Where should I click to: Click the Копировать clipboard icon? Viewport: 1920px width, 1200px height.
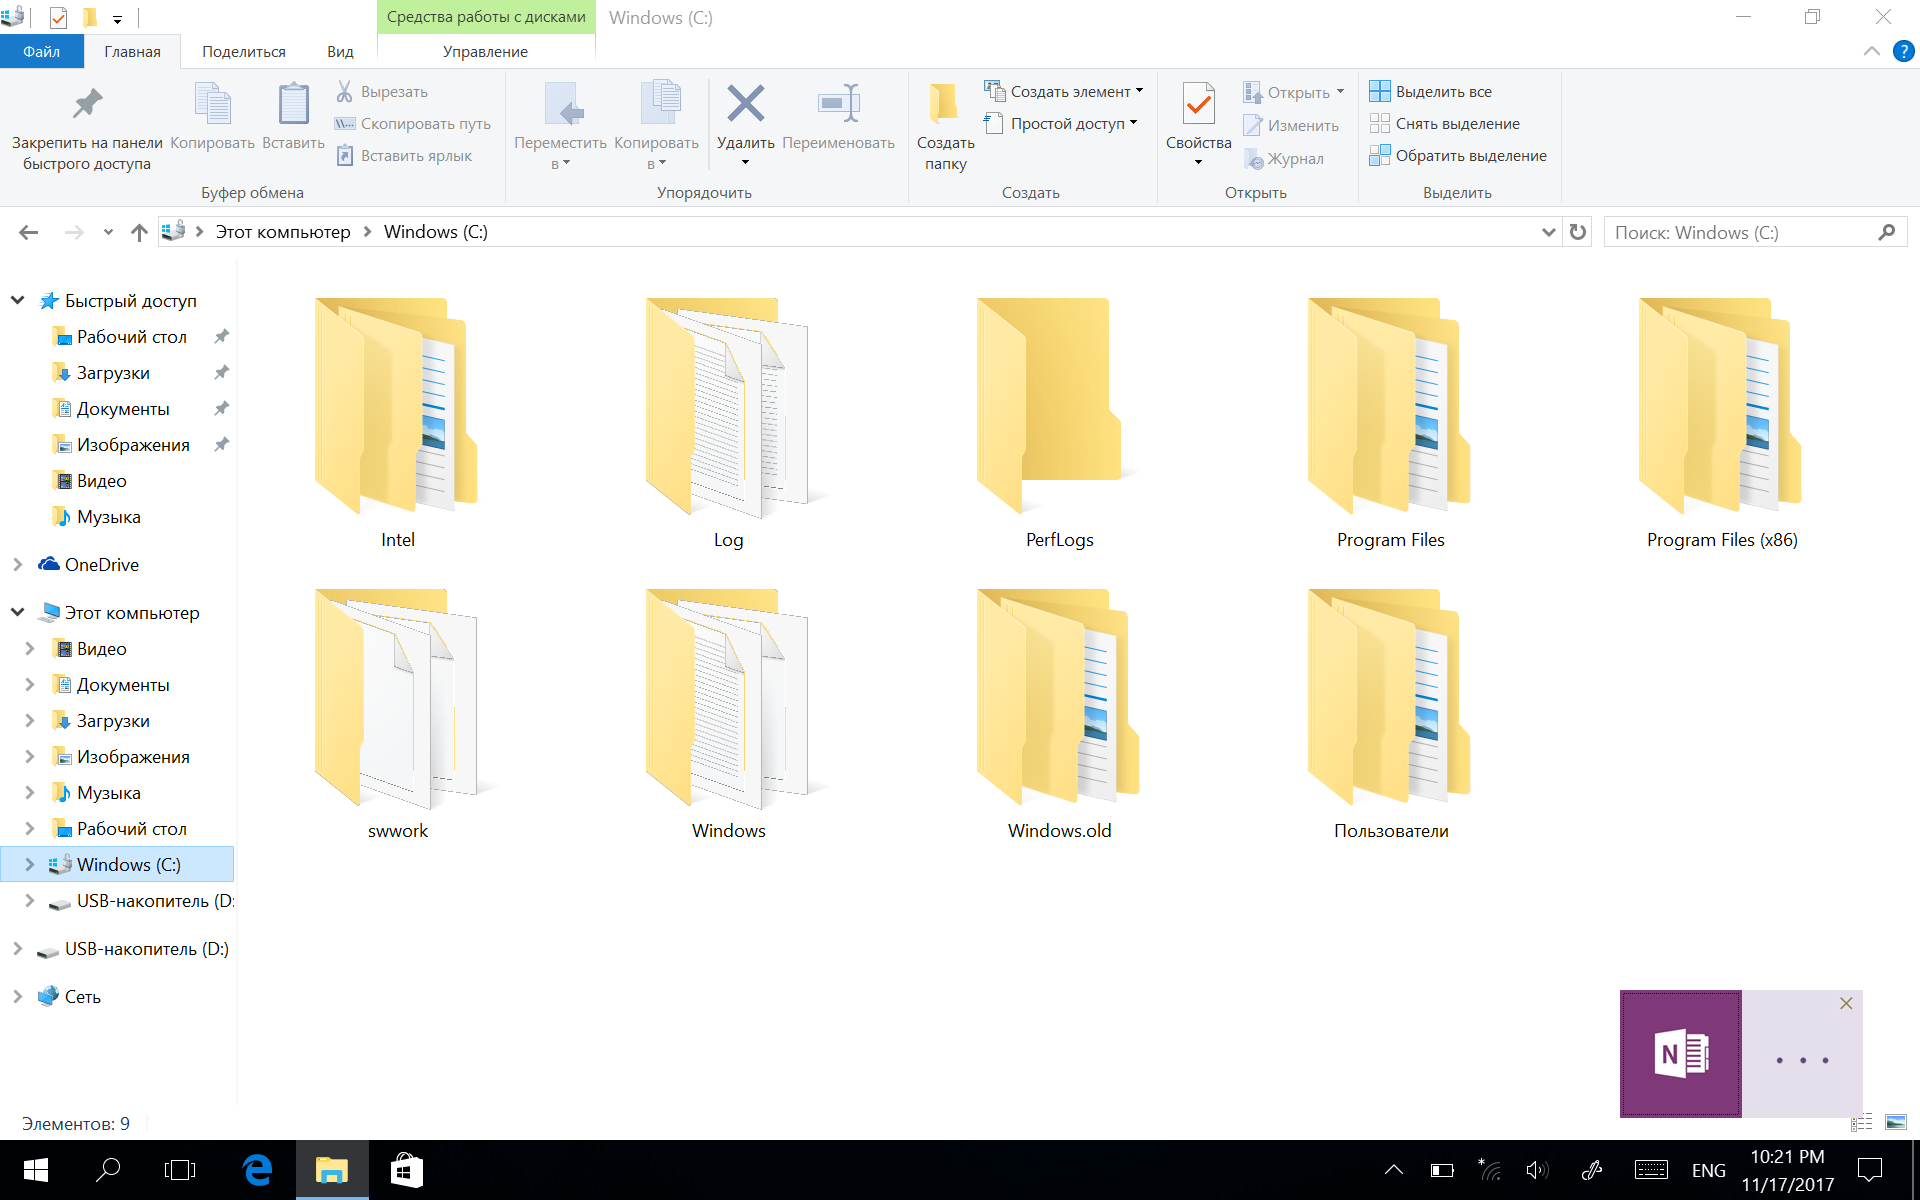pos(212,104)
